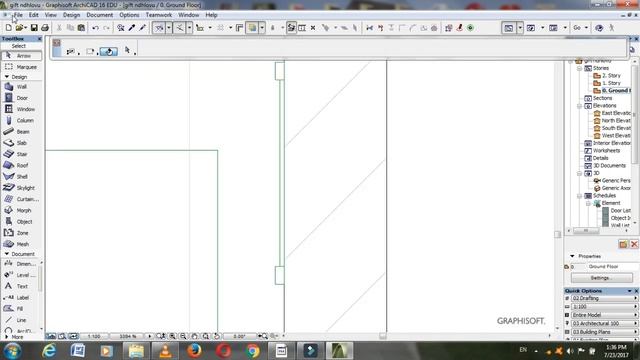Viewport: 640px width, 360px height.
Task: Open the 03 Architectural 100 dropdown
Action: point(604,323)
